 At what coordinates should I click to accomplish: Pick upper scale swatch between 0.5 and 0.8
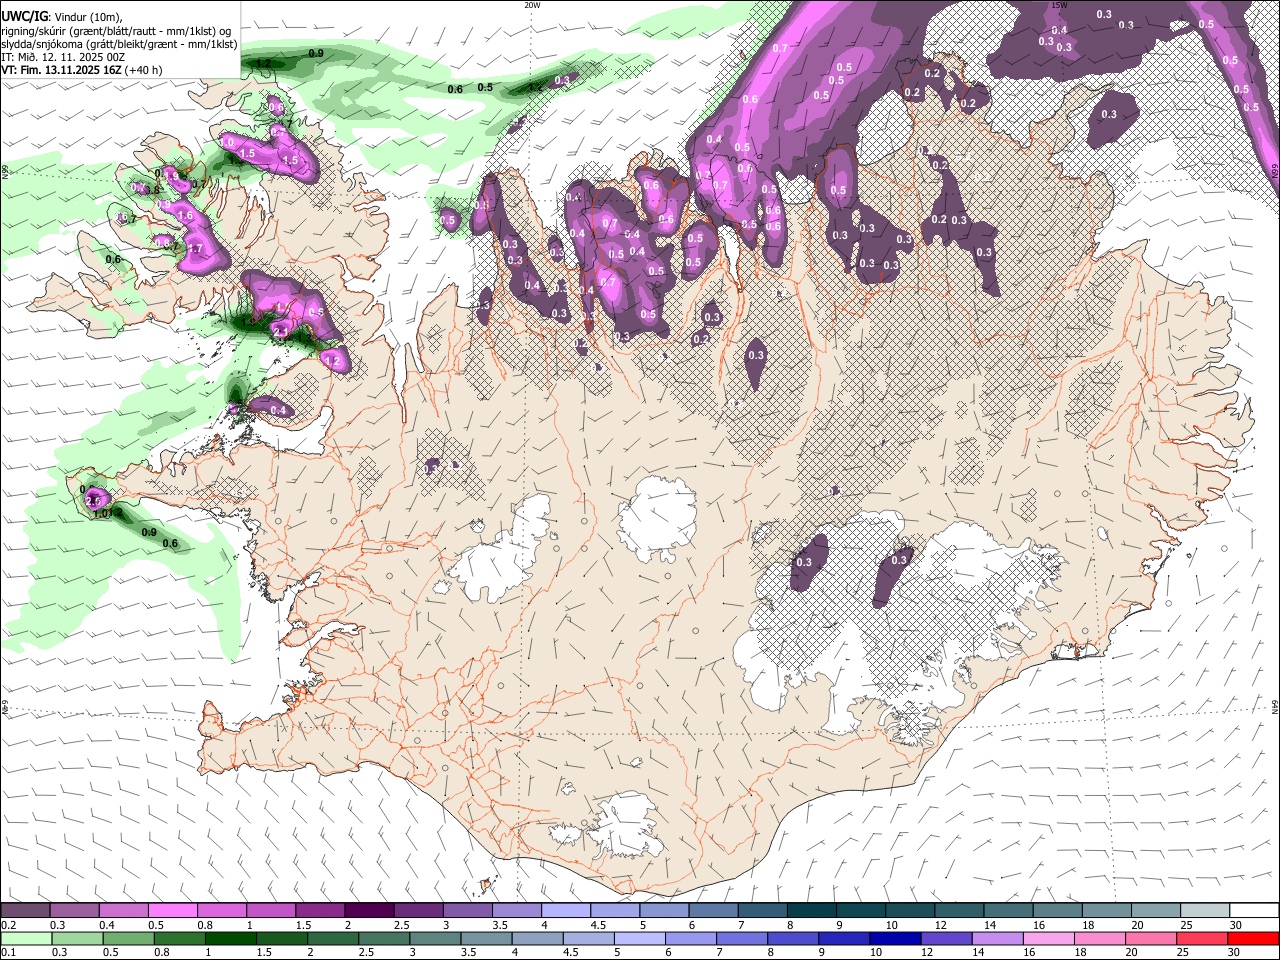coord(172,911)
